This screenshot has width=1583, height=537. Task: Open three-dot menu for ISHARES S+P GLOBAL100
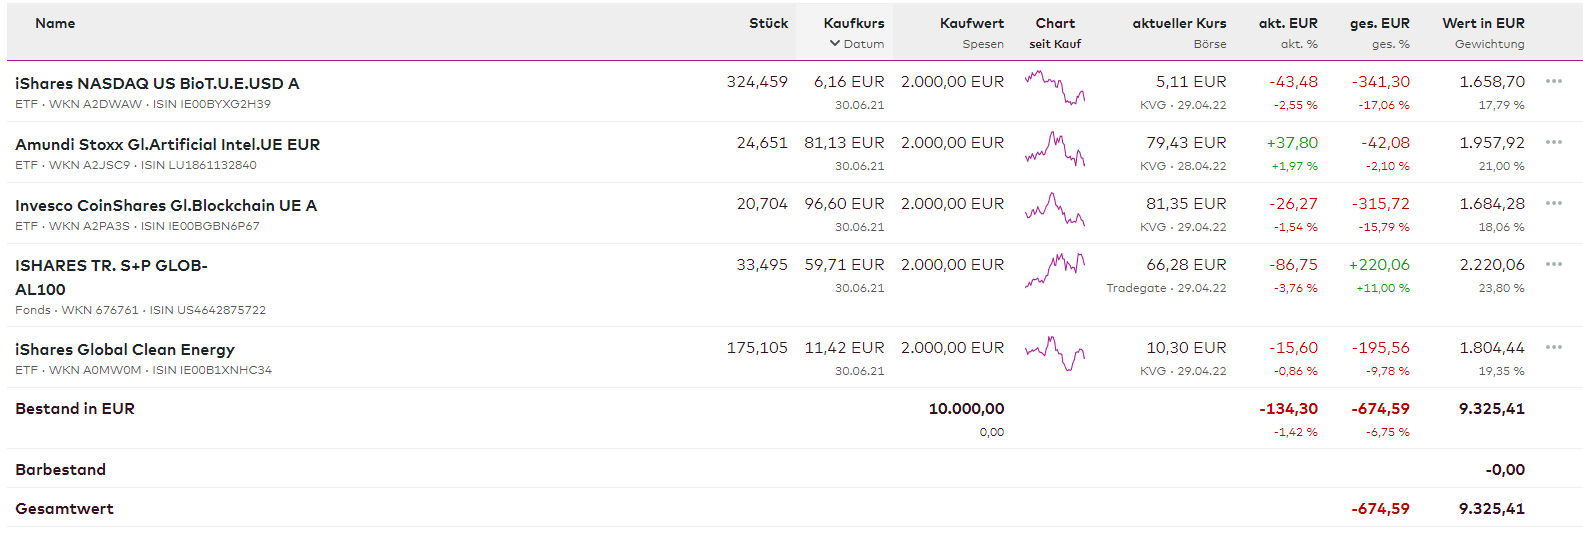click(1553, 264)
